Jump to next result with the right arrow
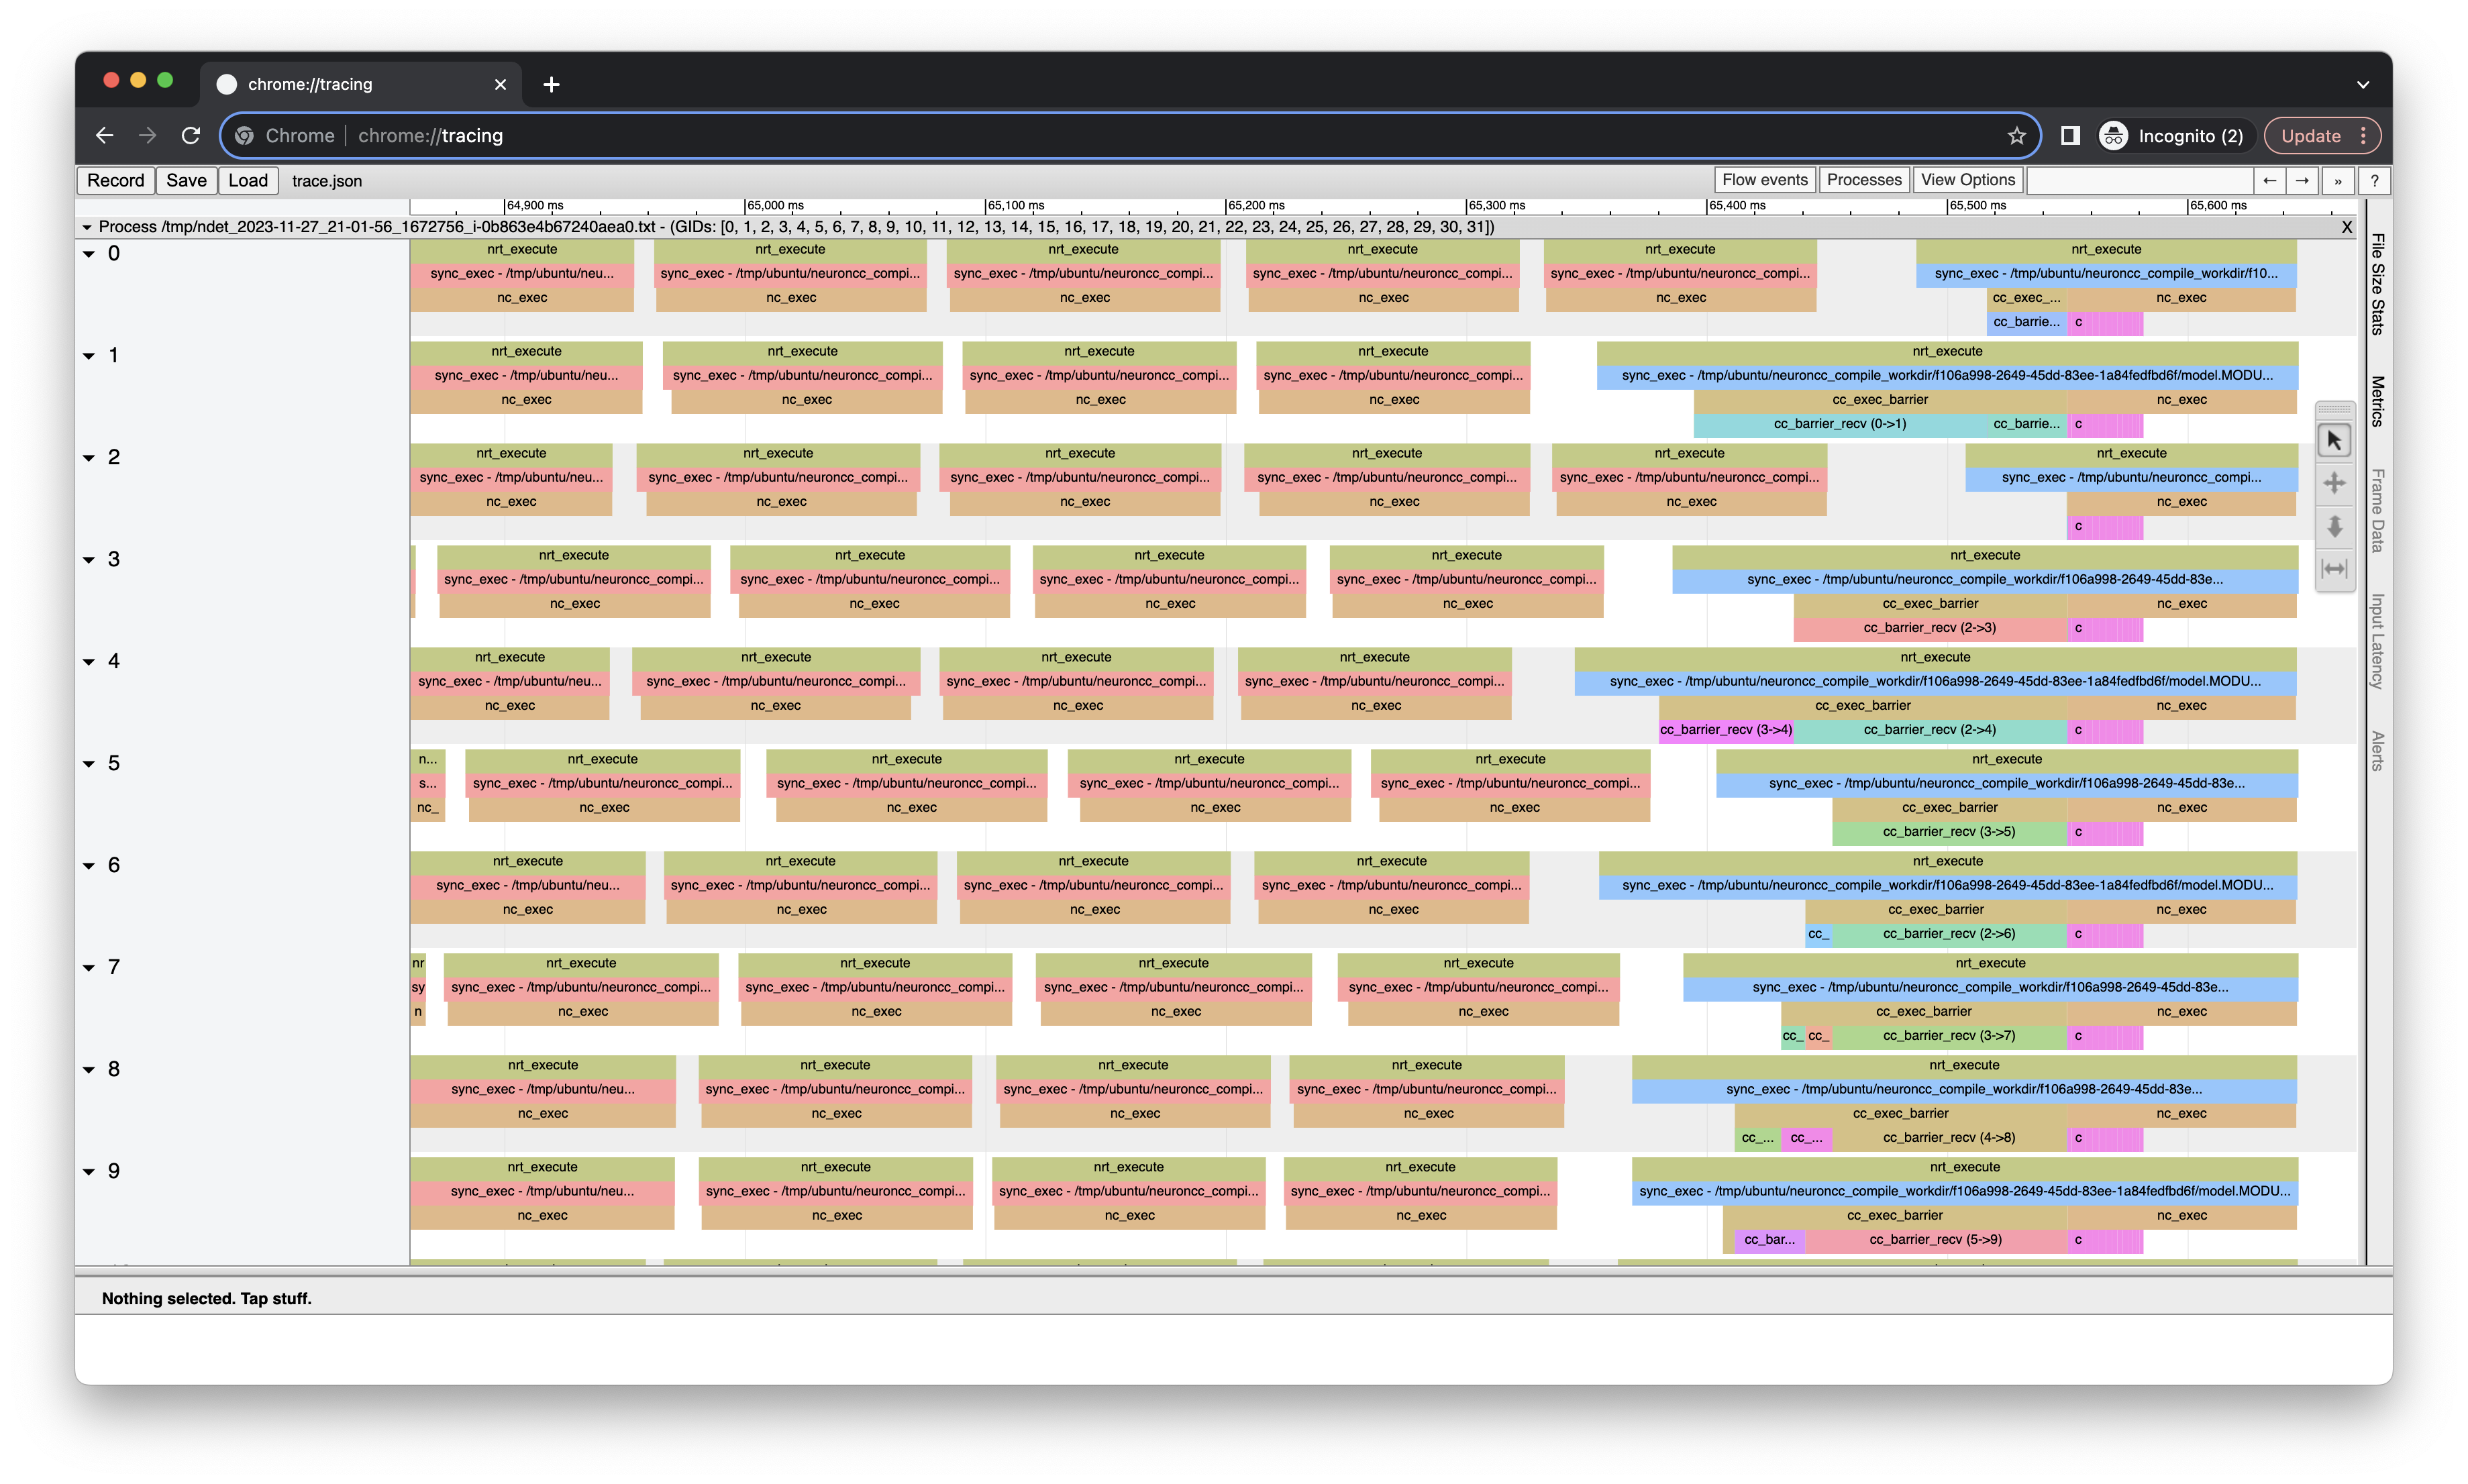 coord(2303,180)
